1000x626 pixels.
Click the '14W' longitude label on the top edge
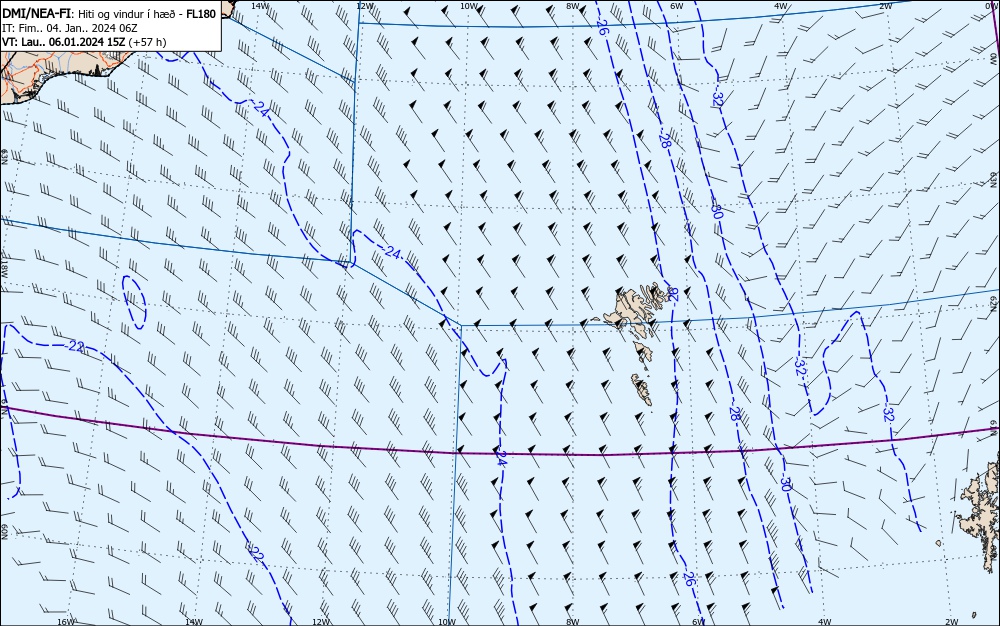[x=259, y=6]
